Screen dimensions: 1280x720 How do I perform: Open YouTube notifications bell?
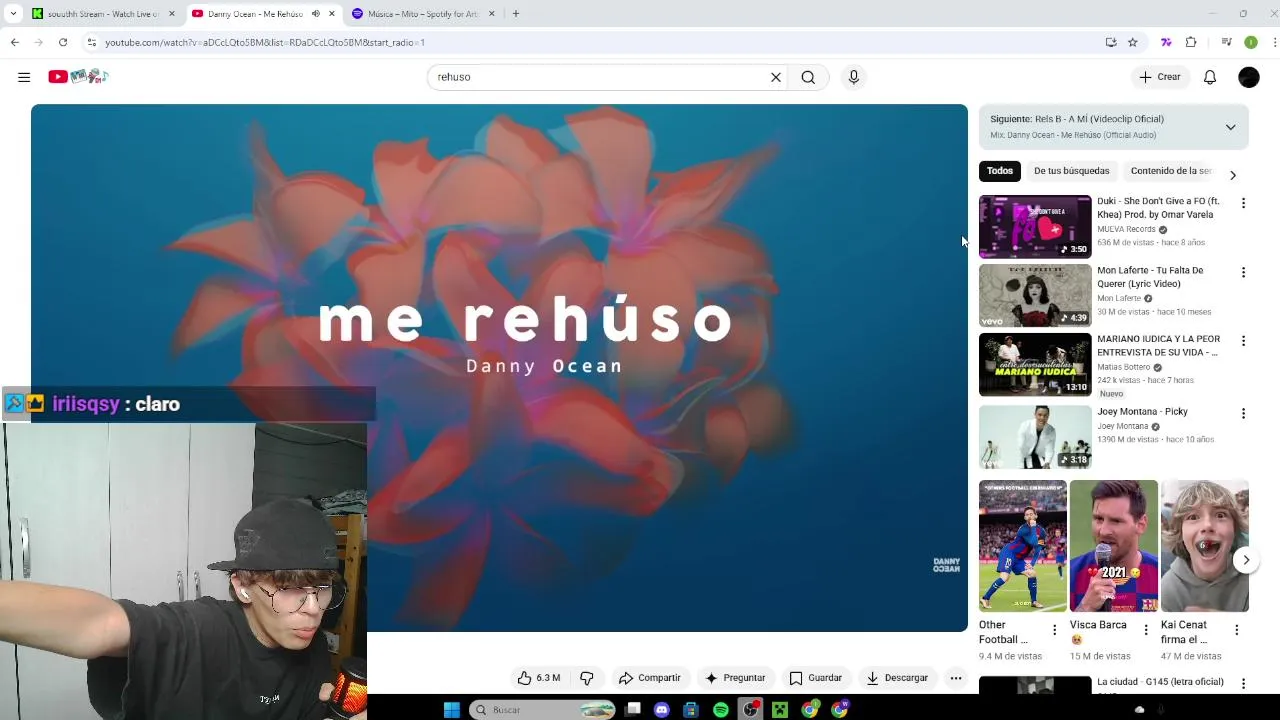(1210, 77)
